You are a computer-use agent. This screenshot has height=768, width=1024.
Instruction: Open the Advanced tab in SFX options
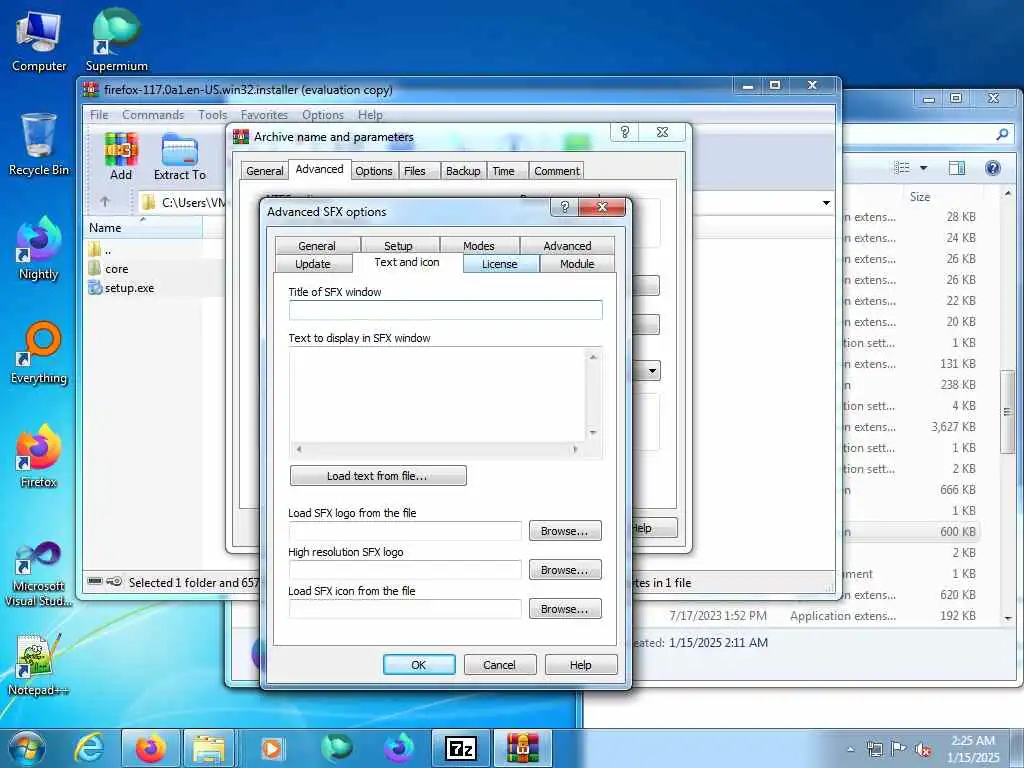tap(567, 246)
